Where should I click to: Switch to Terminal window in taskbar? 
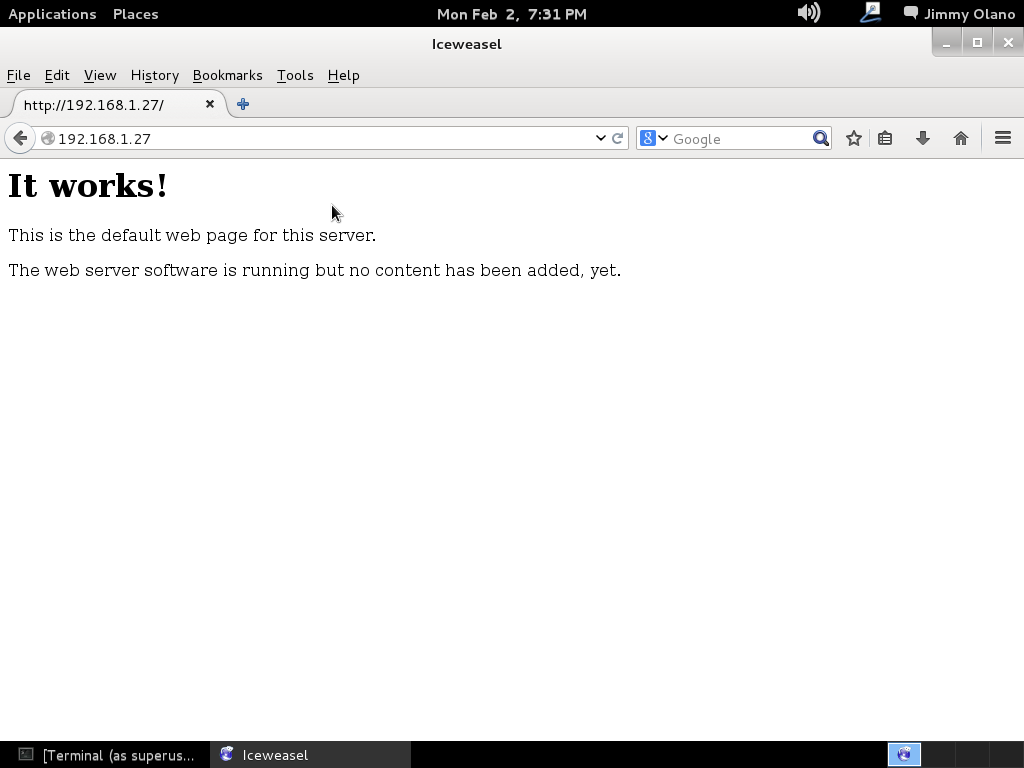click(106, 755)
